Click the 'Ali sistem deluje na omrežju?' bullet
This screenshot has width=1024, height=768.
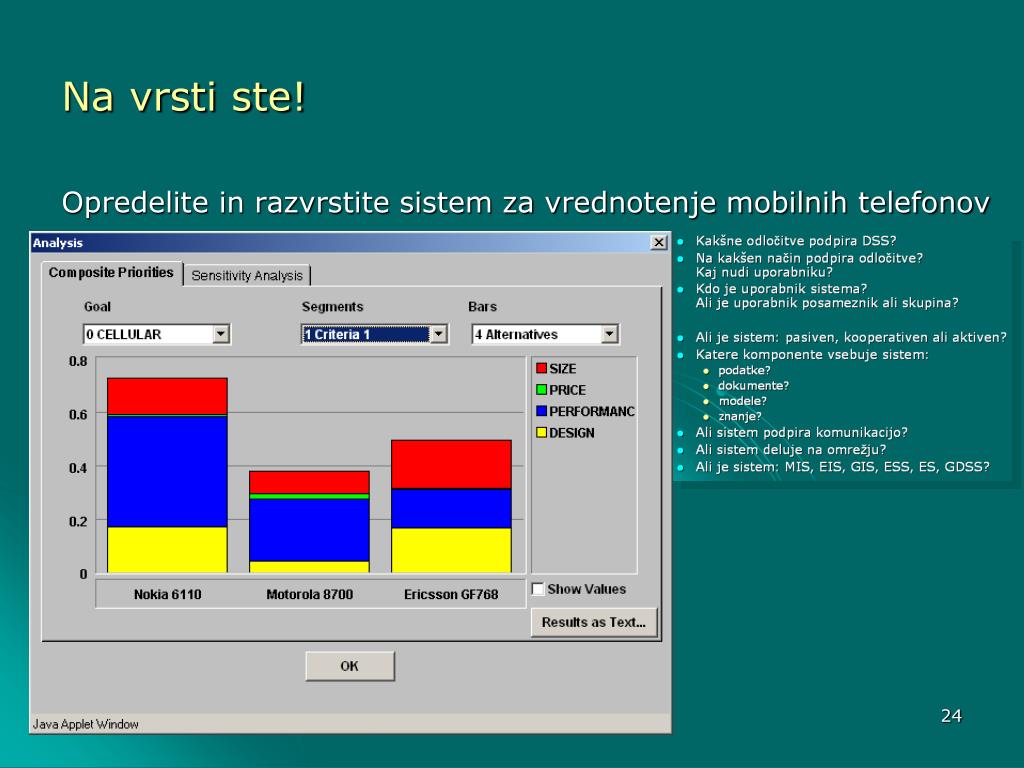791,449
